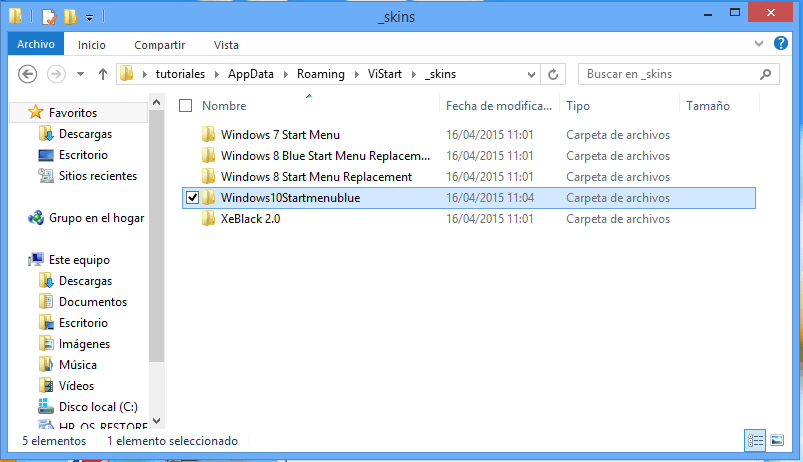Open Sitios recientes in the sidebar

pyautogui.click(x=98, y=176)
